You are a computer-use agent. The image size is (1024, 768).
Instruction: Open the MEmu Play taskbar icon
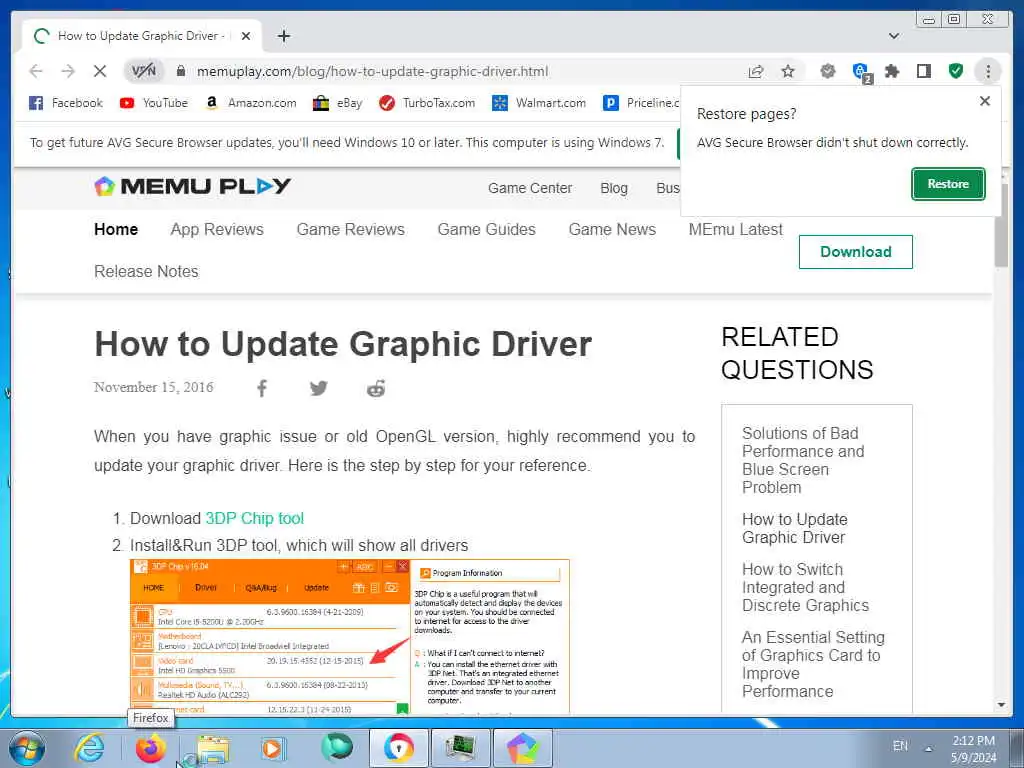tap(523, 748)
